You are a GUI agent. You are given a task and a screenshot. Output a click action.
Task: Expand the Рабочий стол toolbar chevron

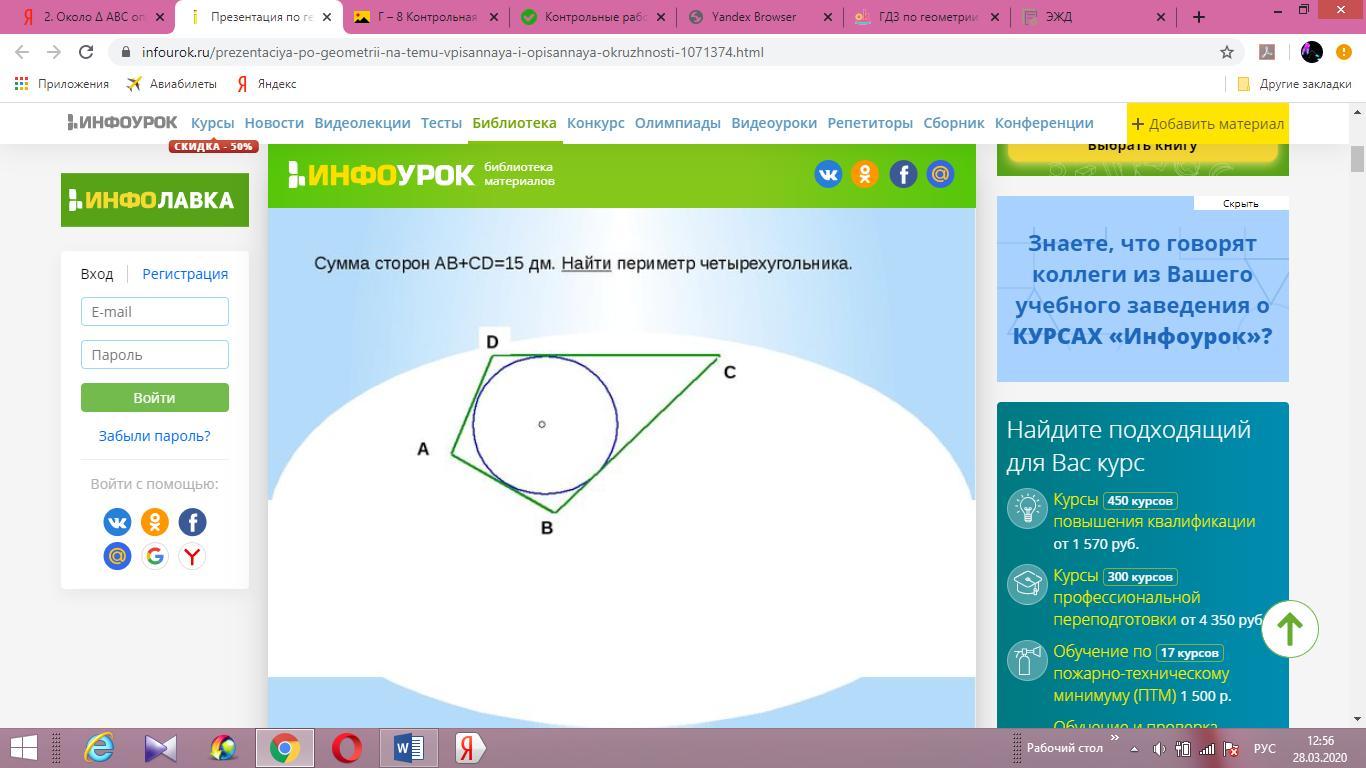[x=1115, y=739]
